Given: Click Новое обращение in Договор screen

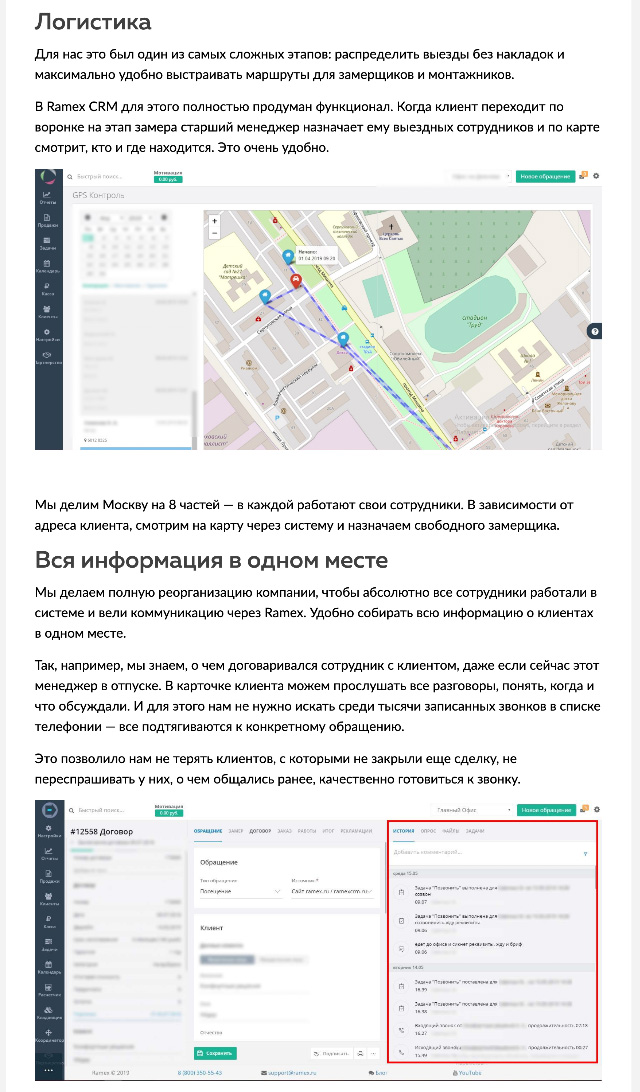Looking at the screenshot, I should click(x=547, y=810).
